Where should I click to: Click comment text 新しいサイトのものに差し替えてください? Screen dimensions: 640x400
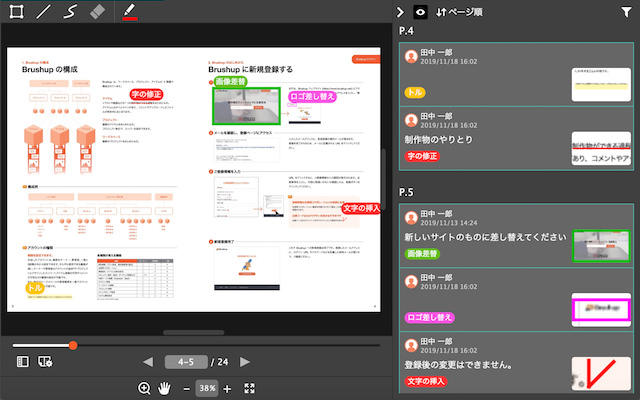(485, 237)
